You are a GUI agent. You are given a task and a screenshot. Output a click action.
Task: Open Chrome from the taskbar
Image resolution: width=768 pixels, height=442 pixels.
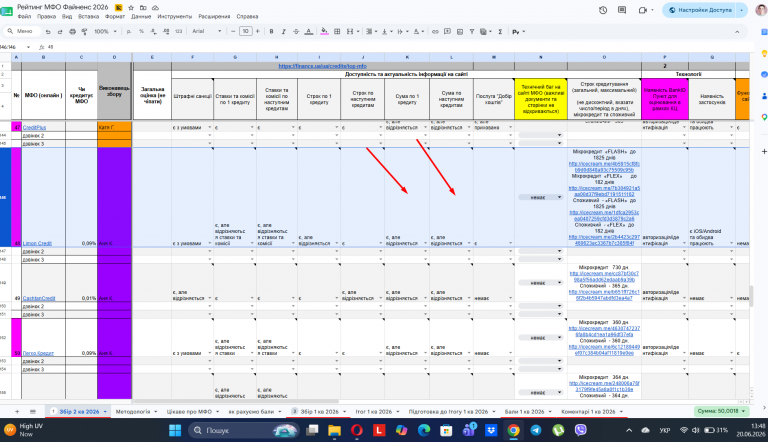click(x=513, y=430)
